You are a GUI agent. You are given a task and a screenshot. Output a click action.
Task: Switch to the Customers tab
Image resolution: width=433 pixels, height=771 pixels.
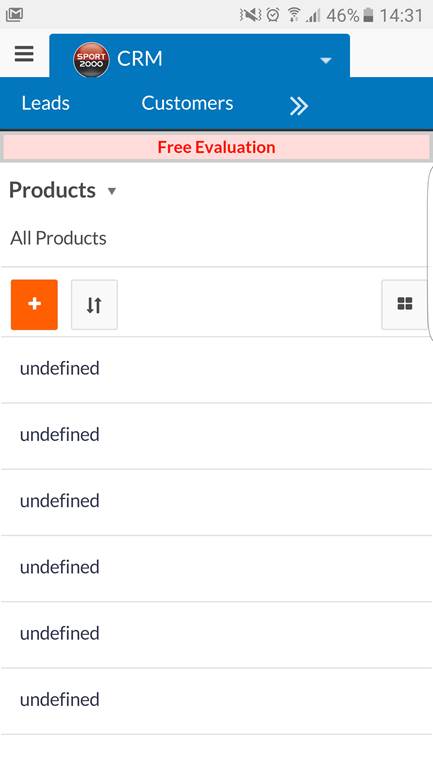click(187, 103)
